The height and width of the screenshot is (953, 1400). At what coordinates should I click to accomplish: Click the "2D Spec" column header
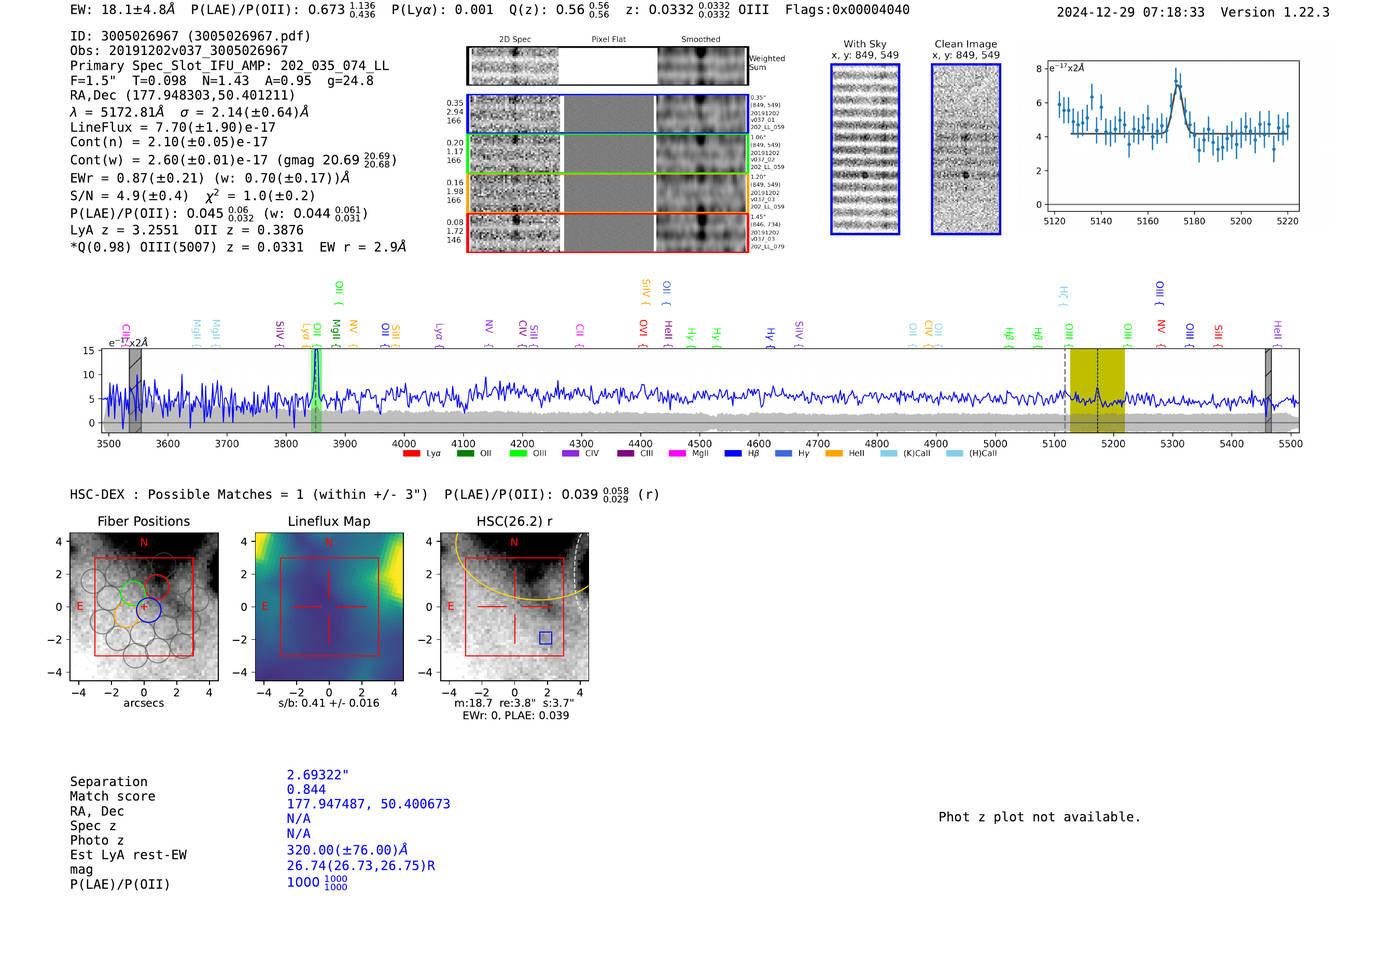point(515,40)
